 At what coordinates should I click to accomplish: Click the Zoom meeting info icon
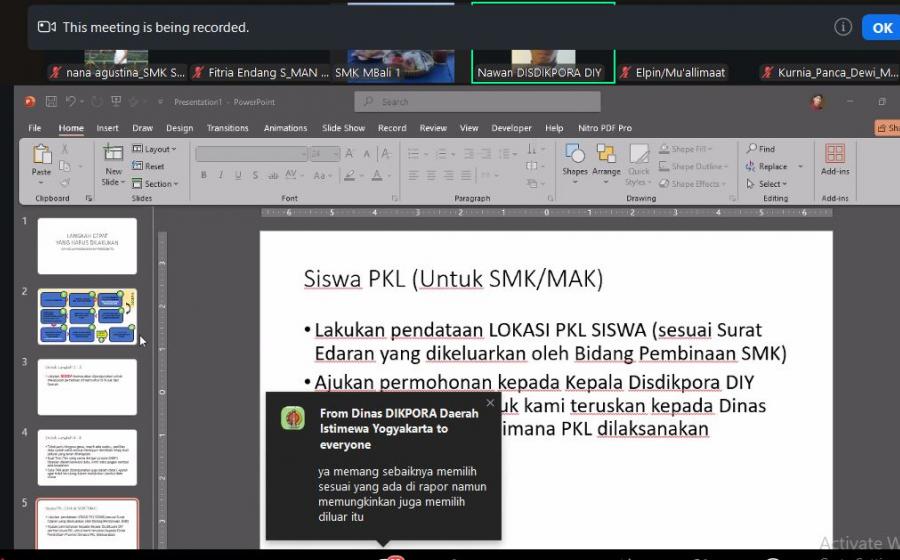pos(843,27)
